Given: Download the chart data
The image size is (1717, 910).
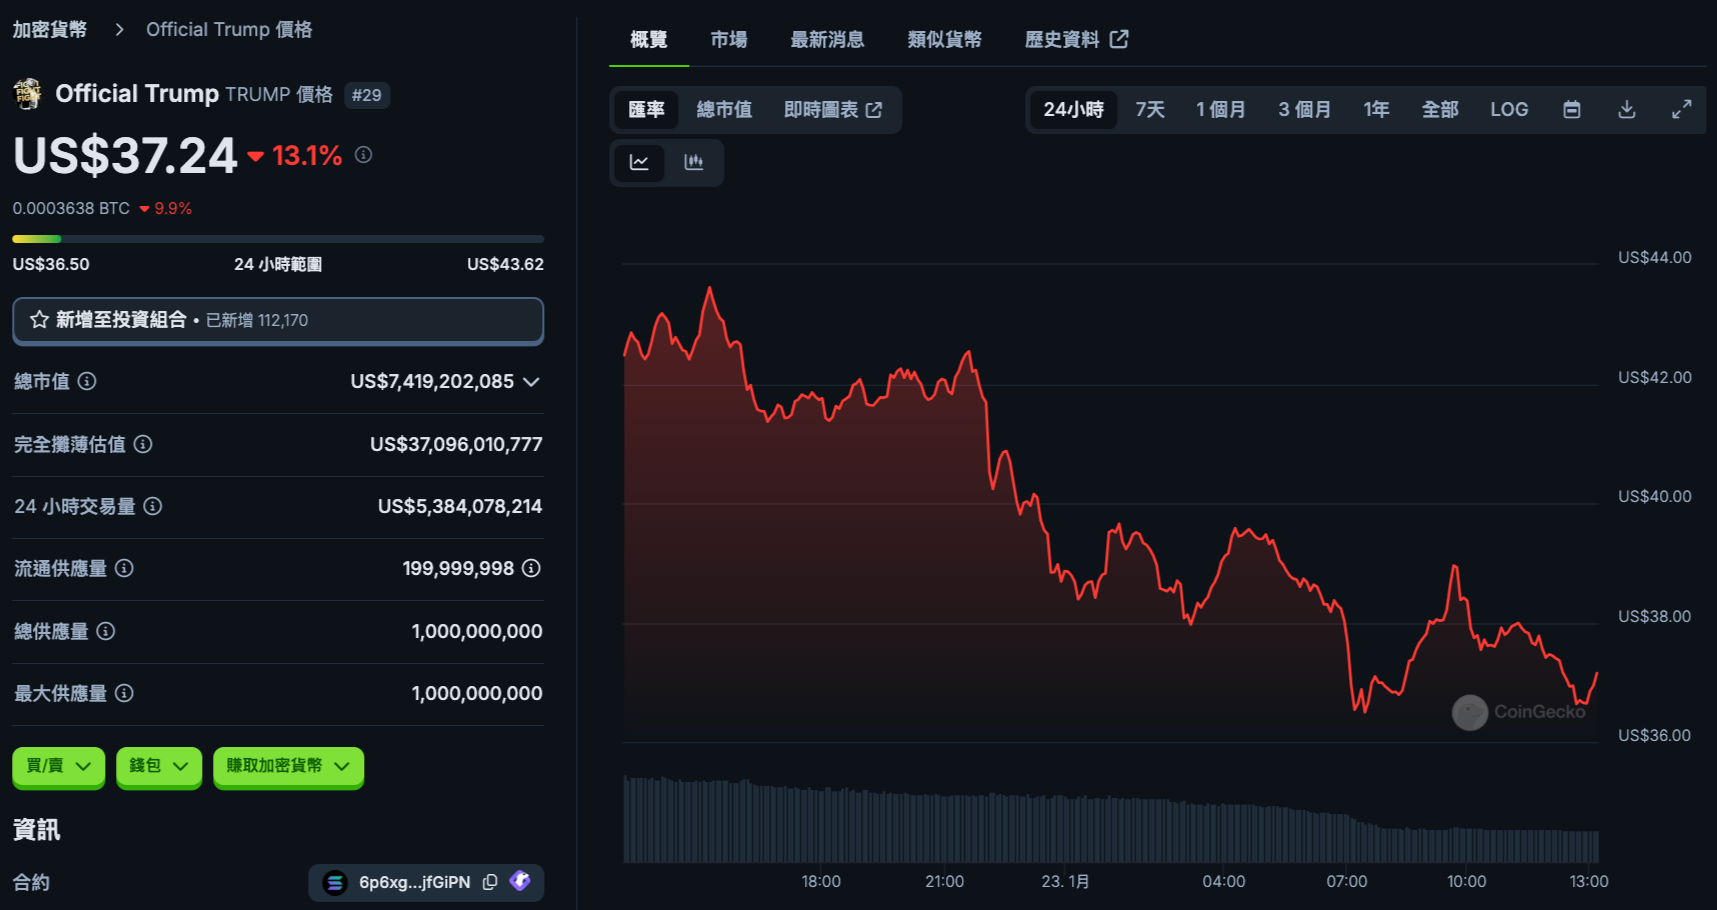Looking at the screenshot, I should pos(1626,109).
